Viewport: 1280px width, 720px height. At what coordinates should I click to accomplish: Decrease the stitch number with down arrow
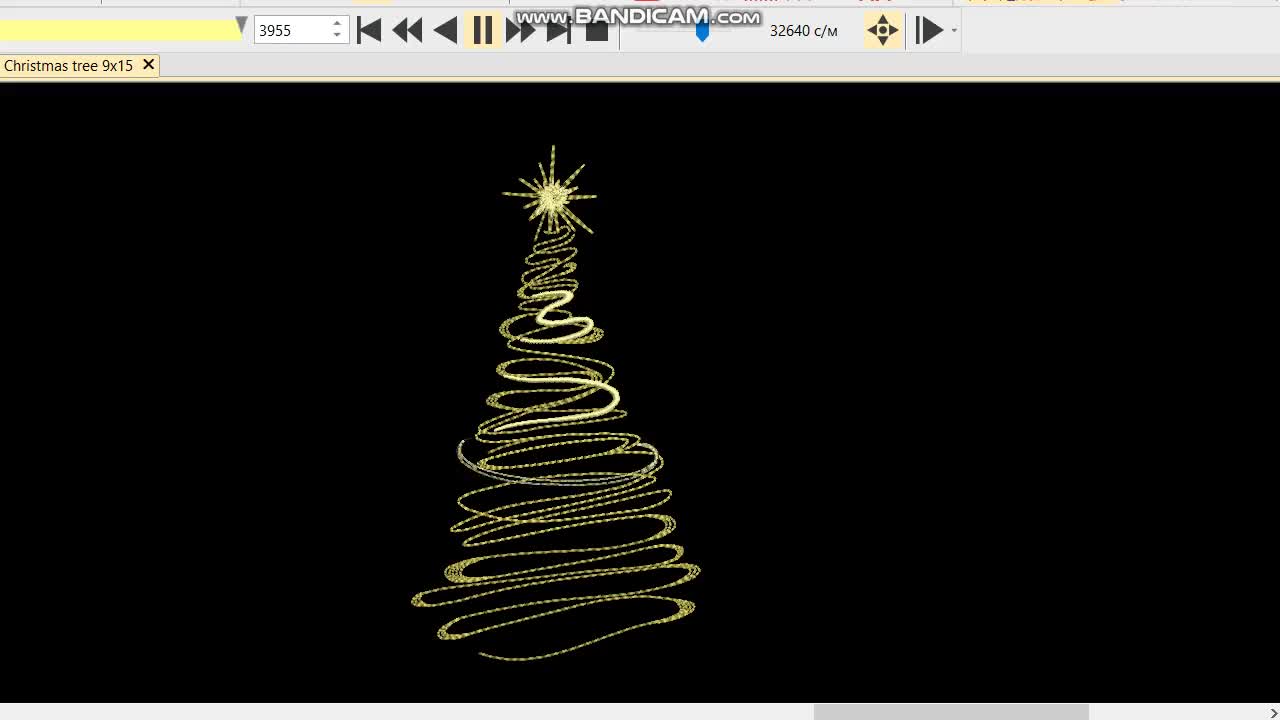(337, 36)
